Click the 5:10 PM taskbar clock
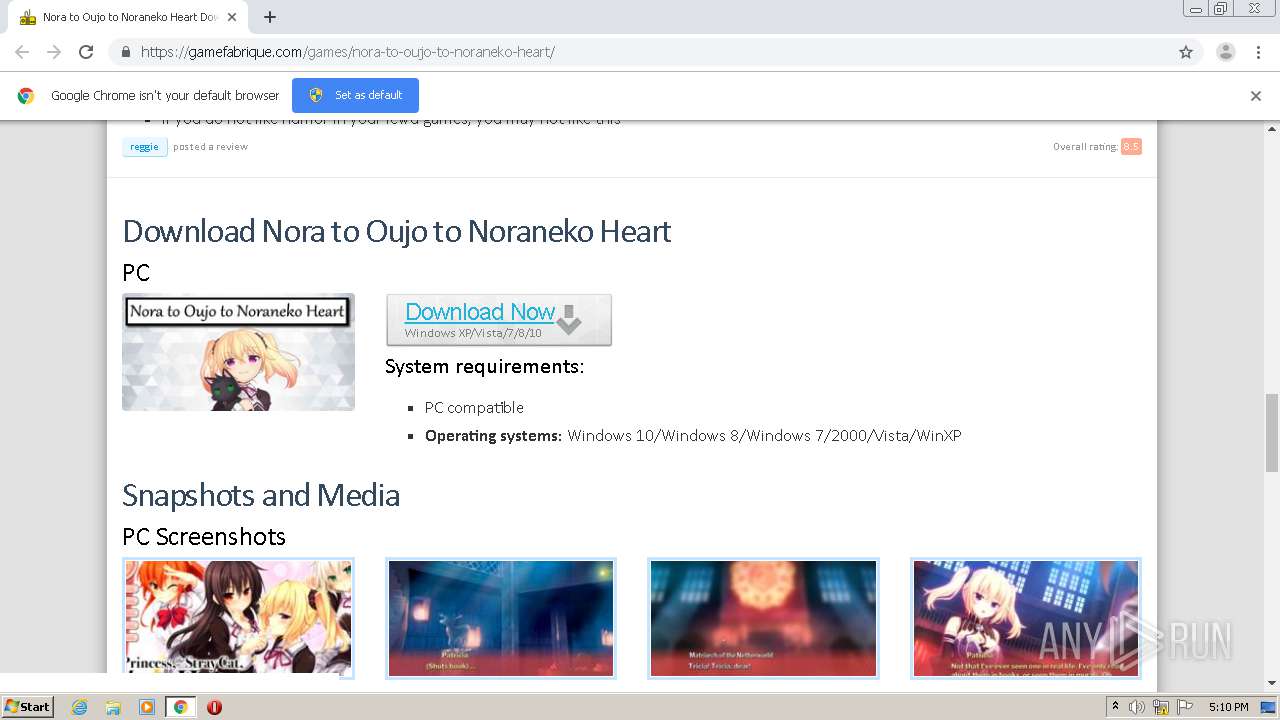The image size is (1280, 720). pyautogui.click(x=1228, y=707)
